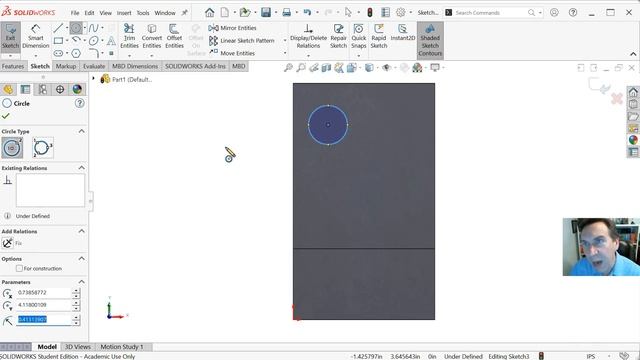Click Exit Sketch button
Viewport: 640px width, 360px height.
(x=10, y=37)
